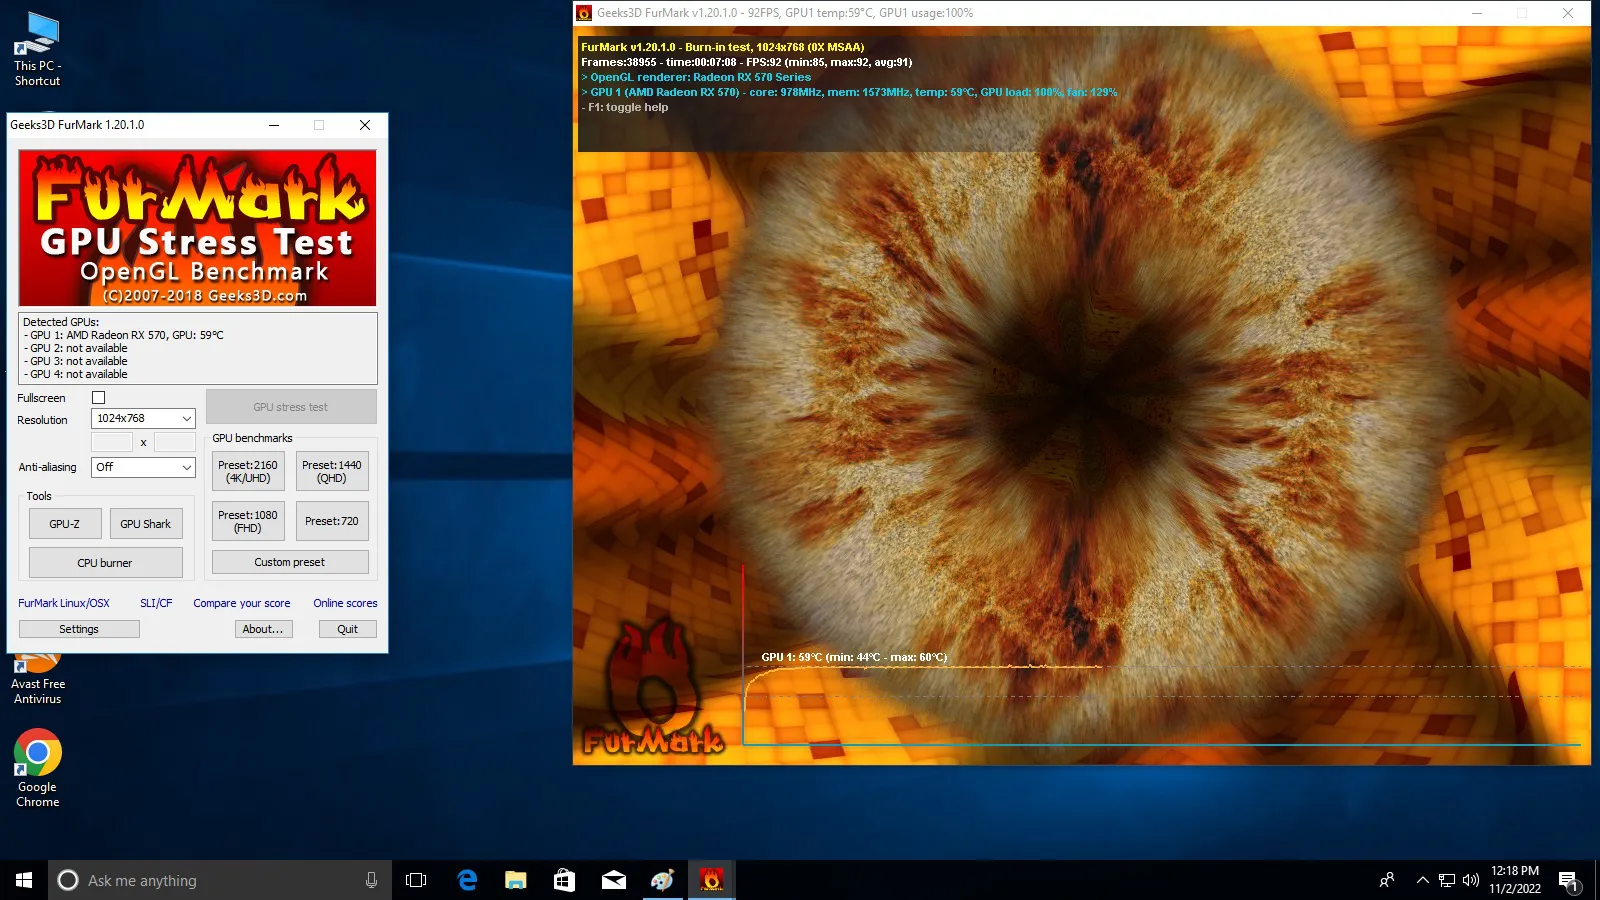This screenshot has width=1600, height=900.
Task: Click the custom height input field
Action: tap(174, 442)
